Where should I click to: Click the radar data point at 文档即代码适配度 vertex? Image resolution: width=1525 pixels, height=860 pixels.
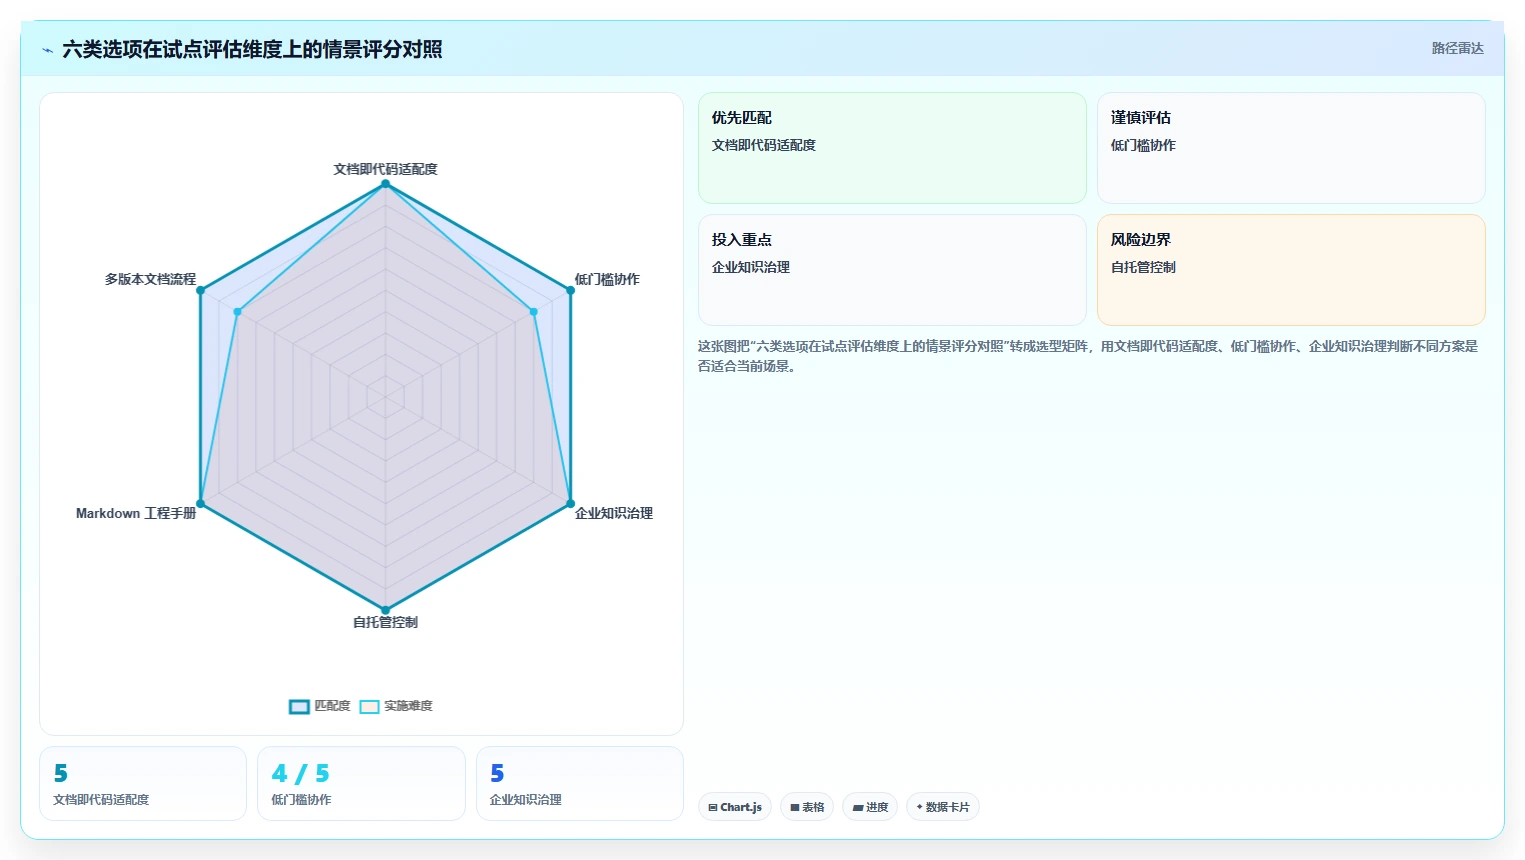pos(385,184)
